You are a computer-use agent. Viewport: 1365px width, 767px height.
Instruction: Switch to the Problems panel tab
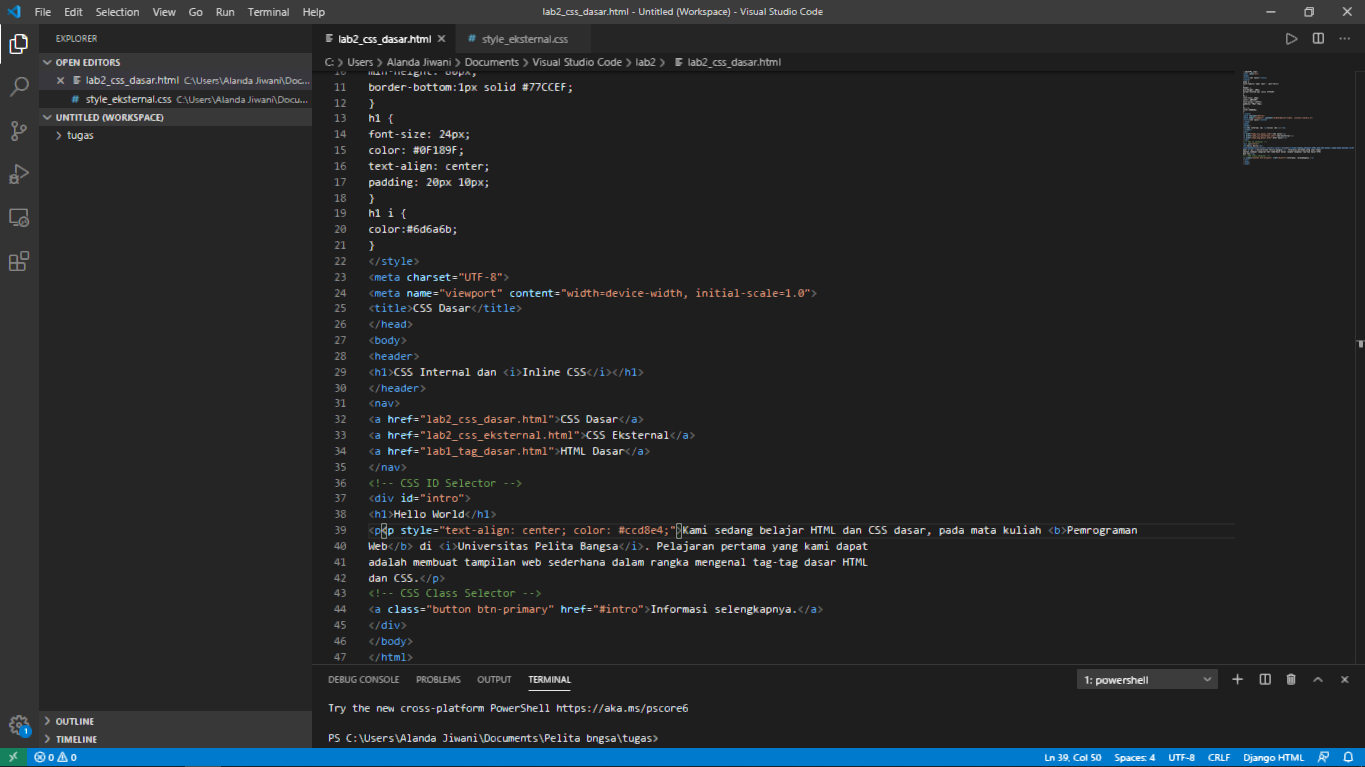pyautogui.click(x=438, y=679)
